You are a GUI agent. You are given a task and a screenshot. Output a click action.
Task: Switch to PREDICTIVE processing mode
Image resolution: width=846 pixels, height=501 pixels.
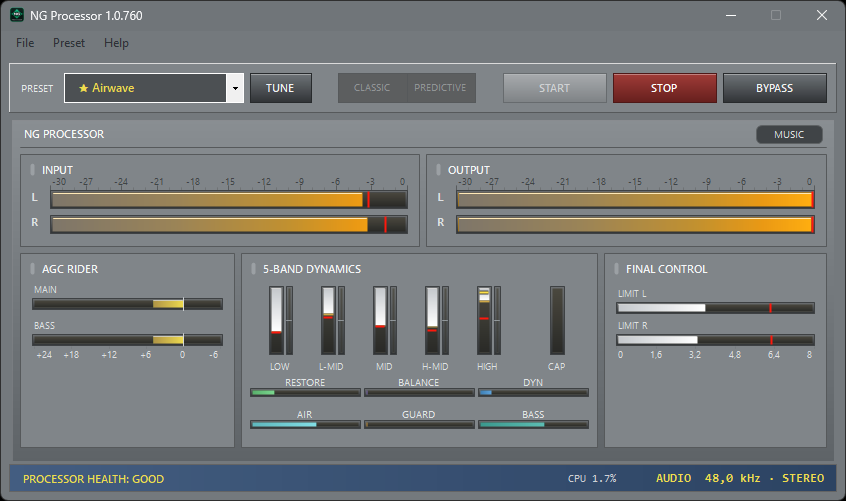point(441,88)
